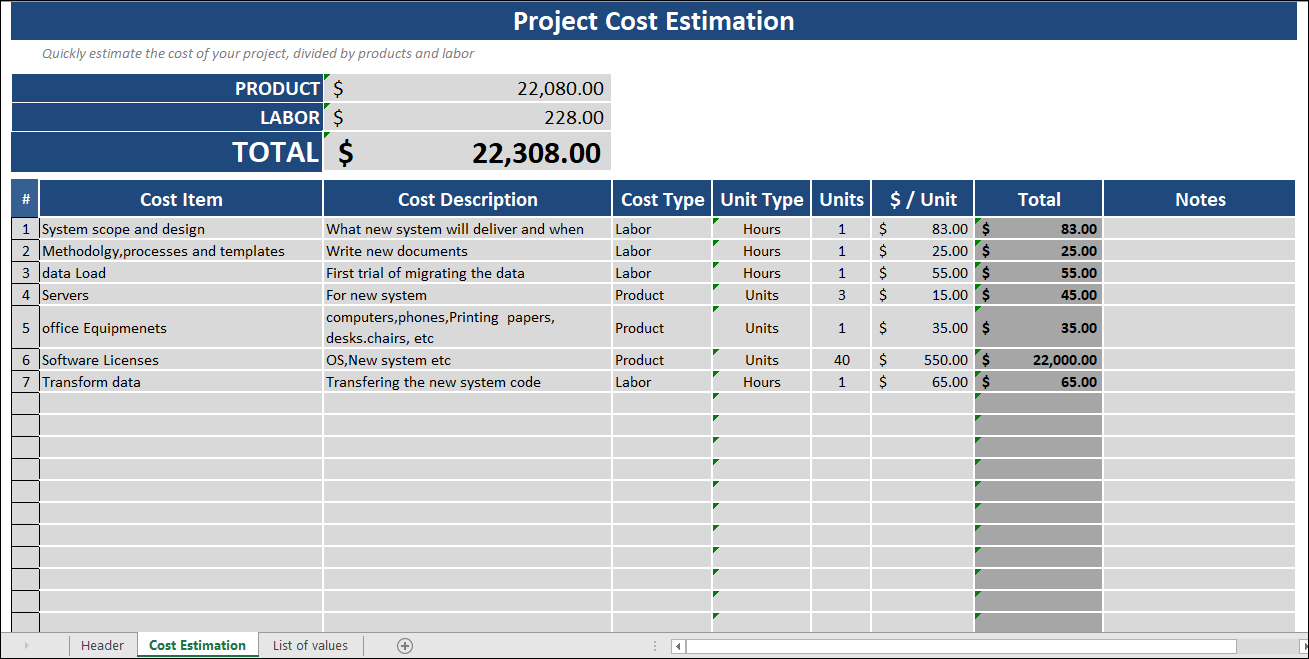Select the Cost Estimation sheet tab

tap(197, 645)
